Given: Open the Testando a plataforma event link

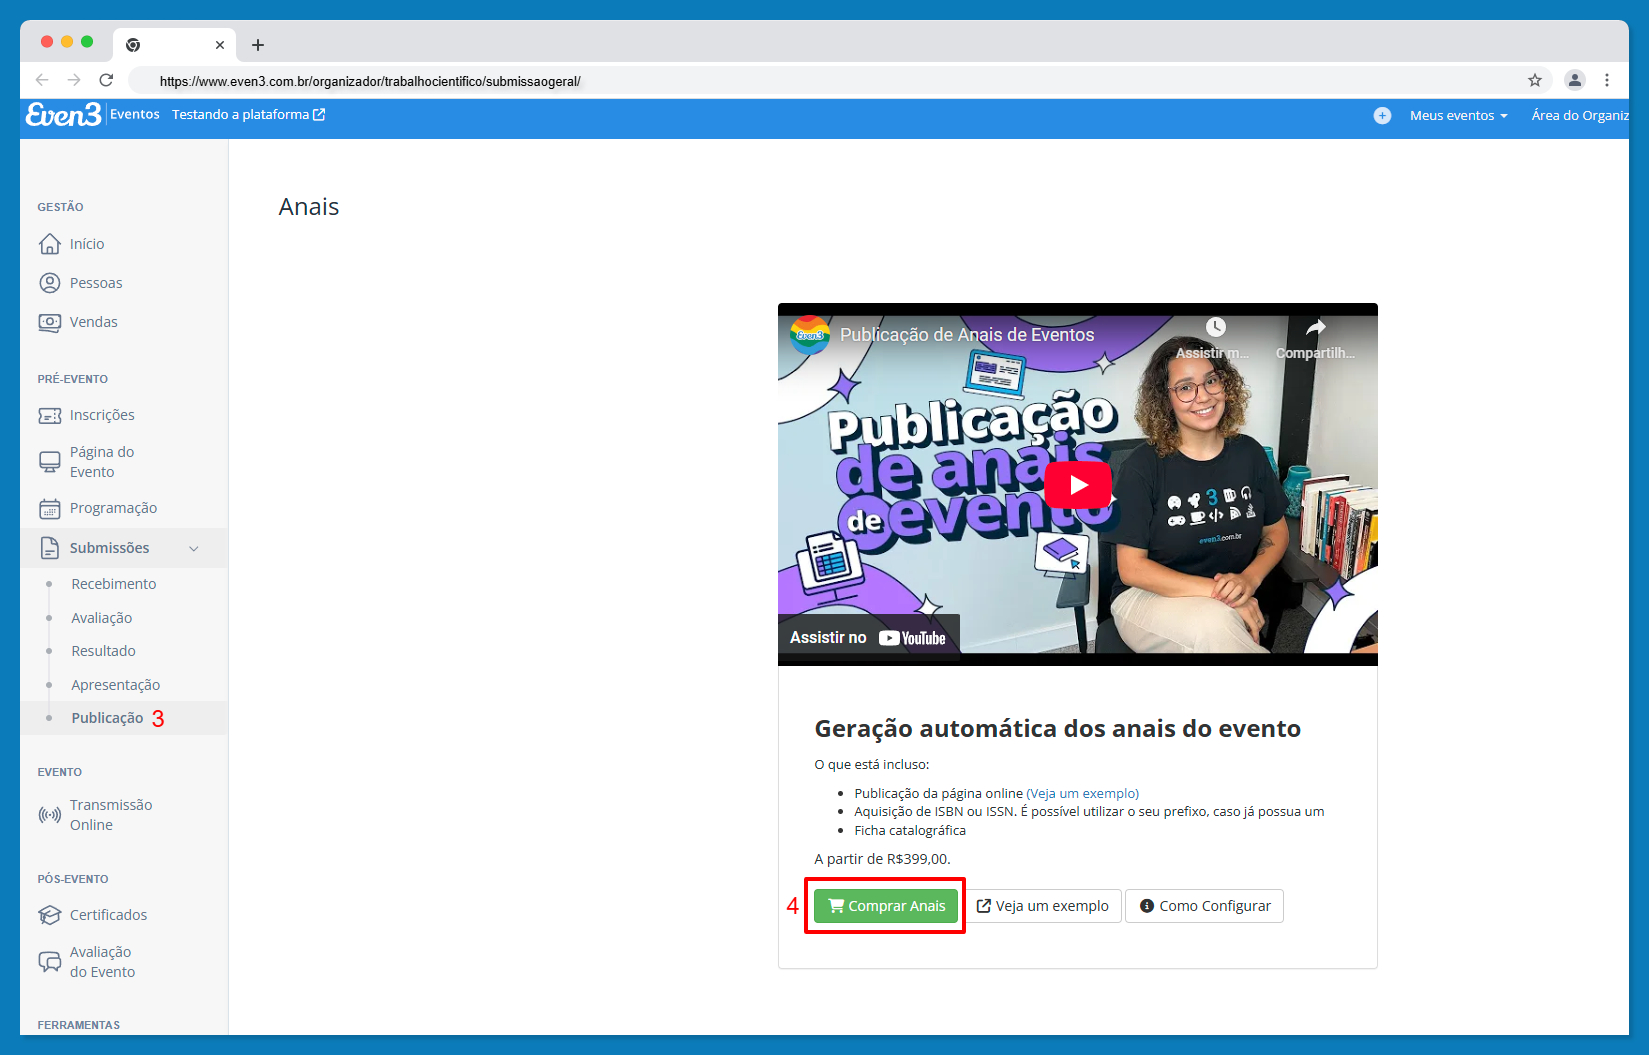Looking at the screenshot, I should click(248, 115).
